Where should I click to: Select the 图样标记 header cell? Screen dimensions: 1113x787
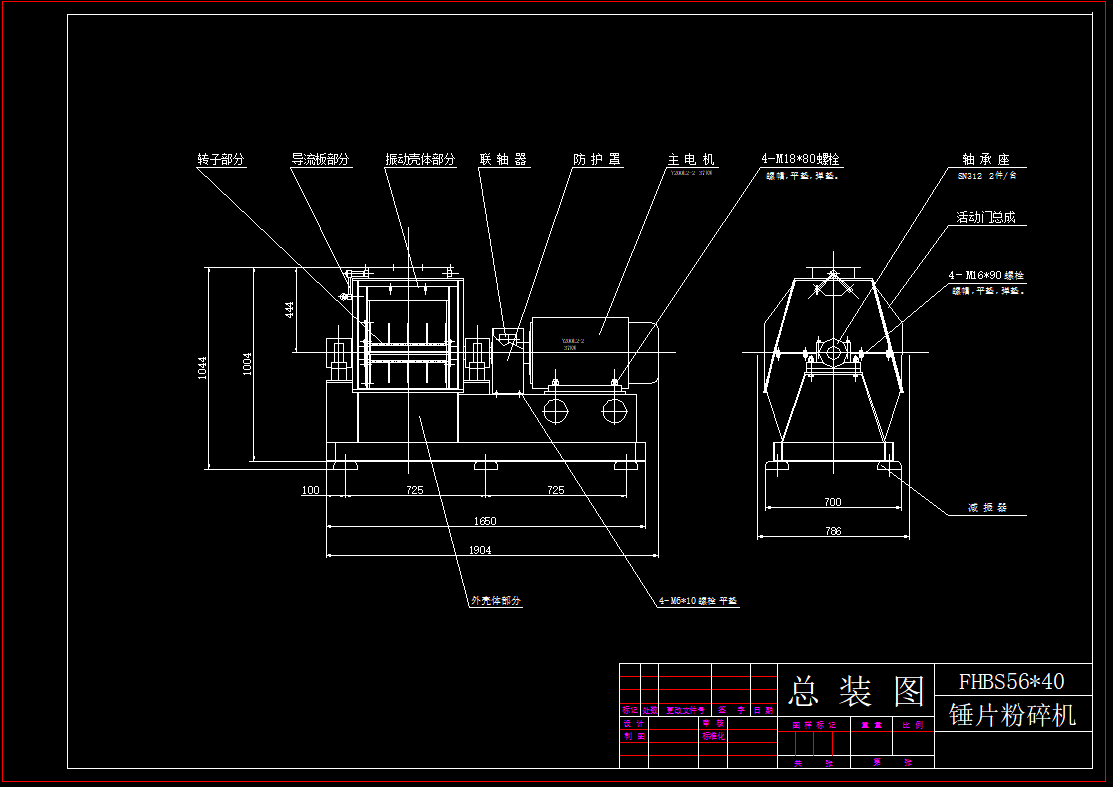(x=814, y=725)
